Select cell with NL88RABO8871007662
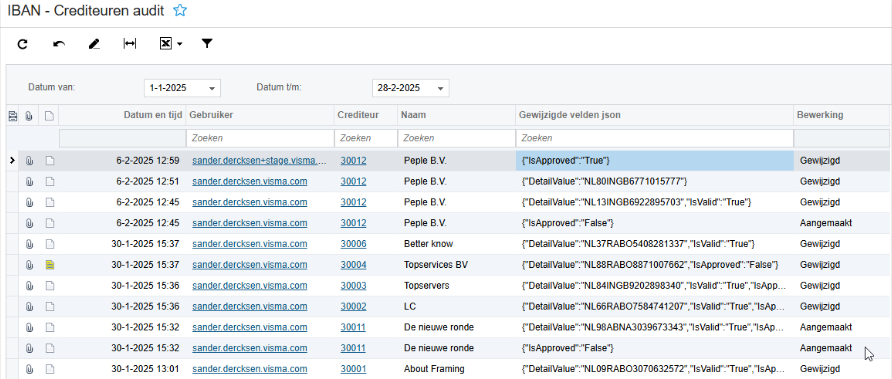Image resolution: width=892 pixels, height=379 pixels. click(x=655, y=265)
